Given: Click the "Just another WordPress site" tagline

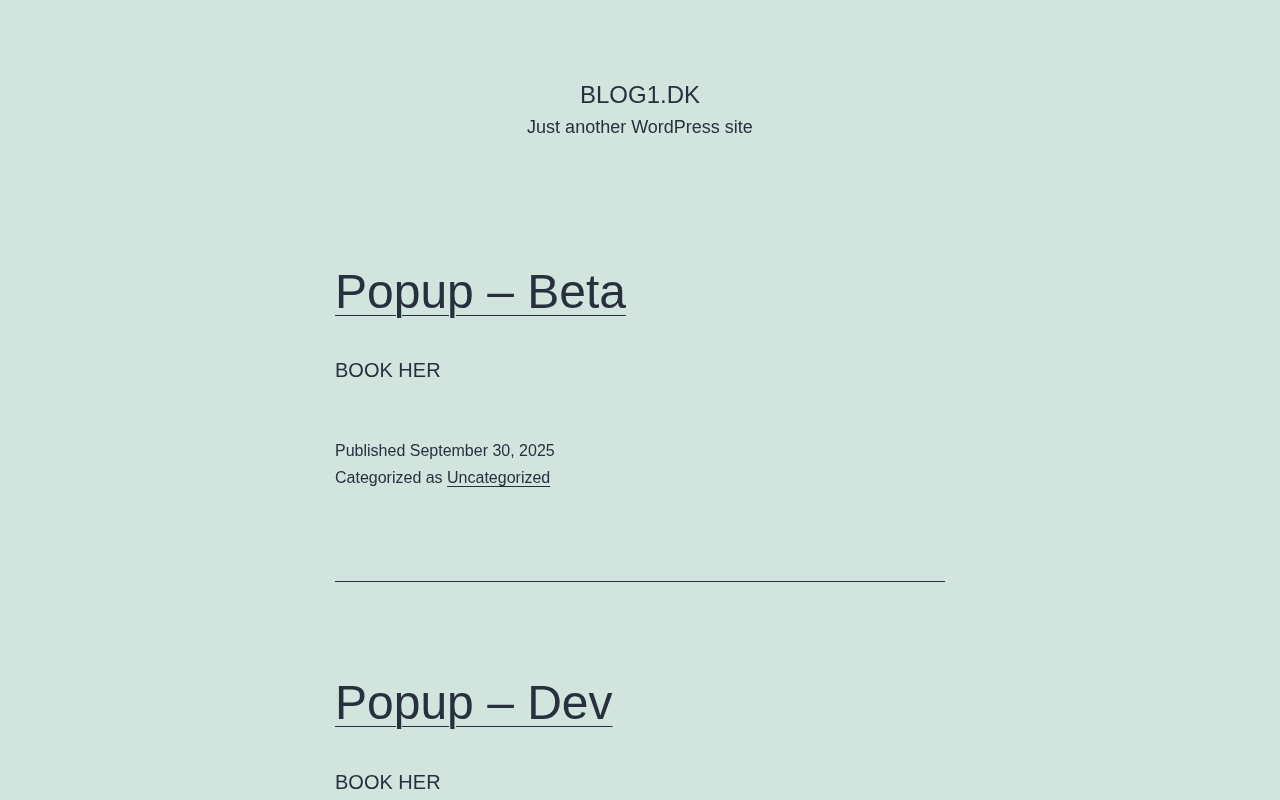Looking at the screenshot, I should (x=640, y=127).
